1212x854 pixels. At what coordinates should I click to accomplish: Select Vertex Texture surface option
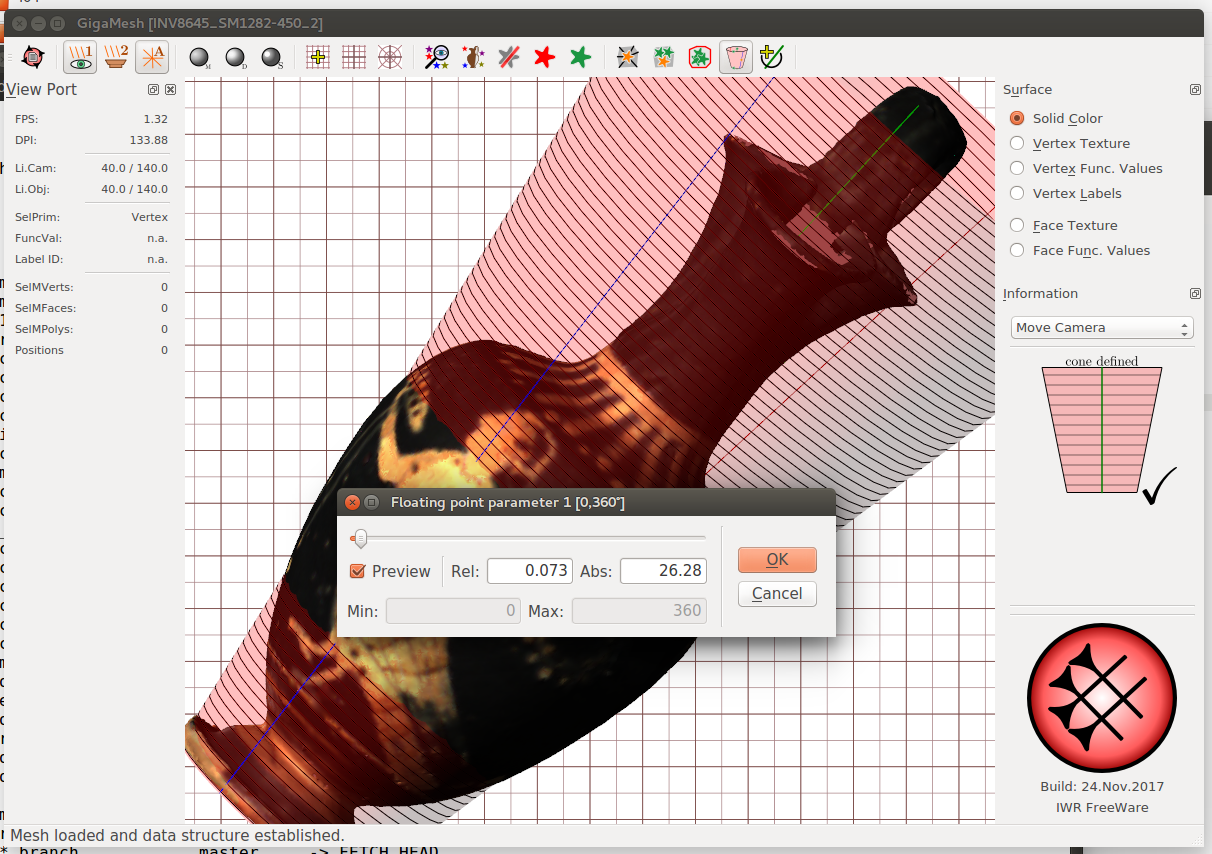(x=1070, y=143)
